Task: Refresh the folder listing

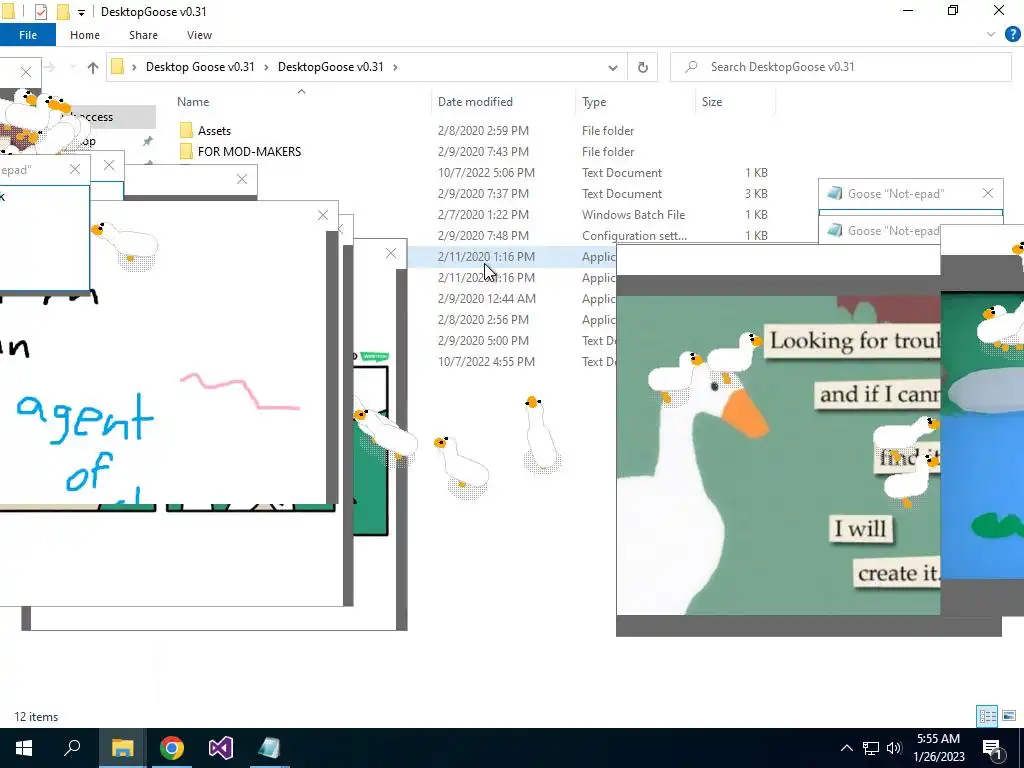Action: [x=643, y=67]
